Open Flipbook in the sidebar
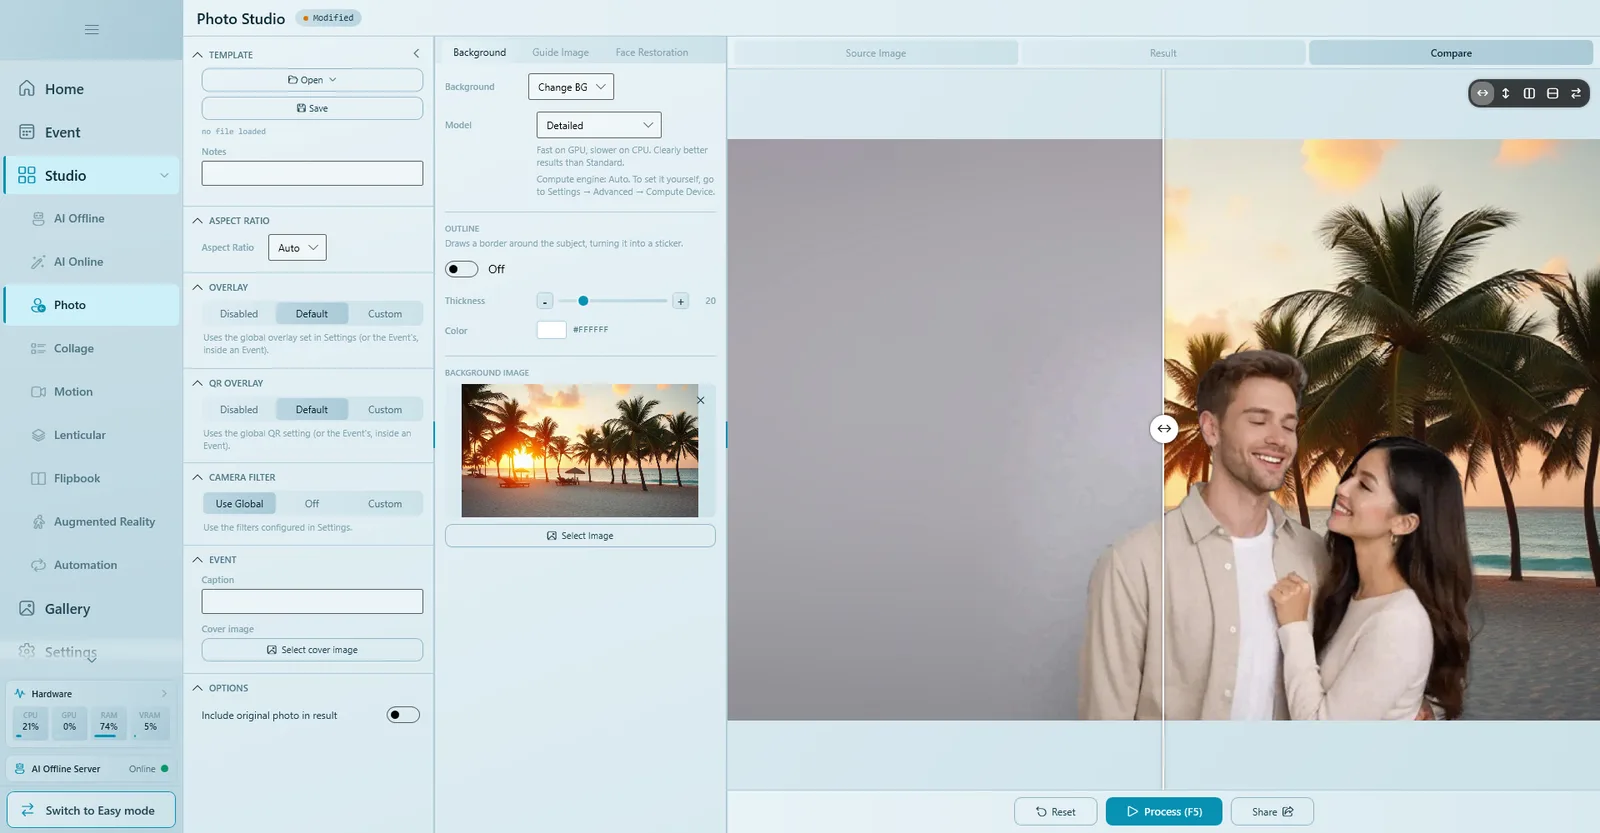This screenshot has width=1600, height=833. tap(92, 479)
